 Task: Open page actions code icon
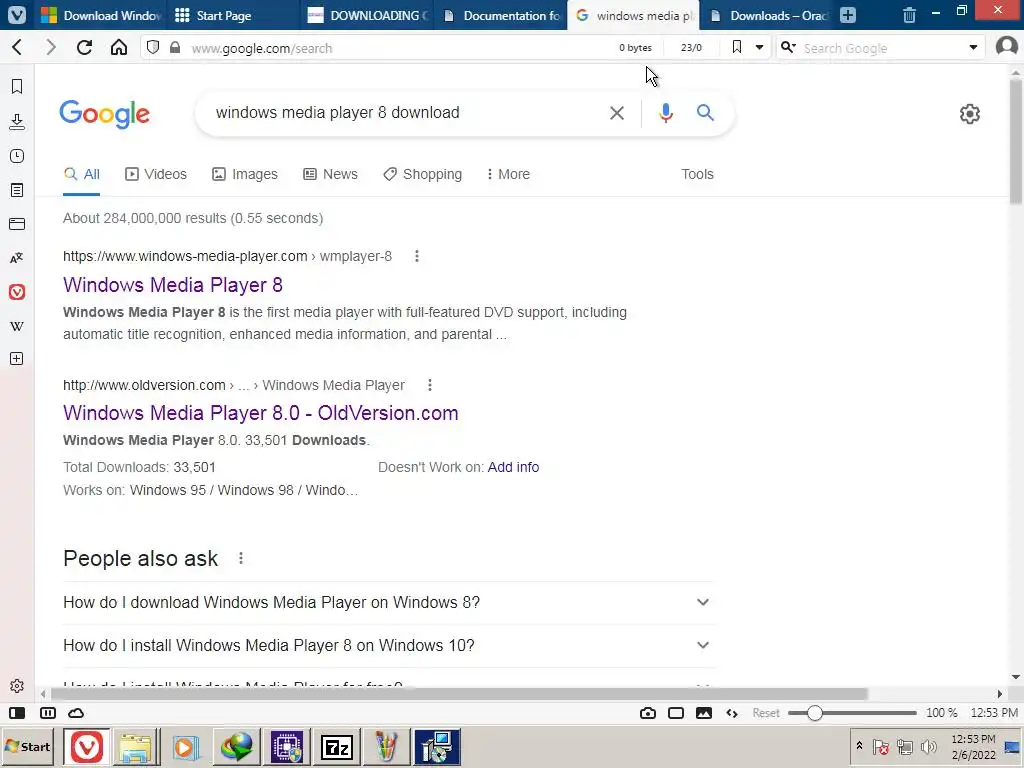point(732,713)
